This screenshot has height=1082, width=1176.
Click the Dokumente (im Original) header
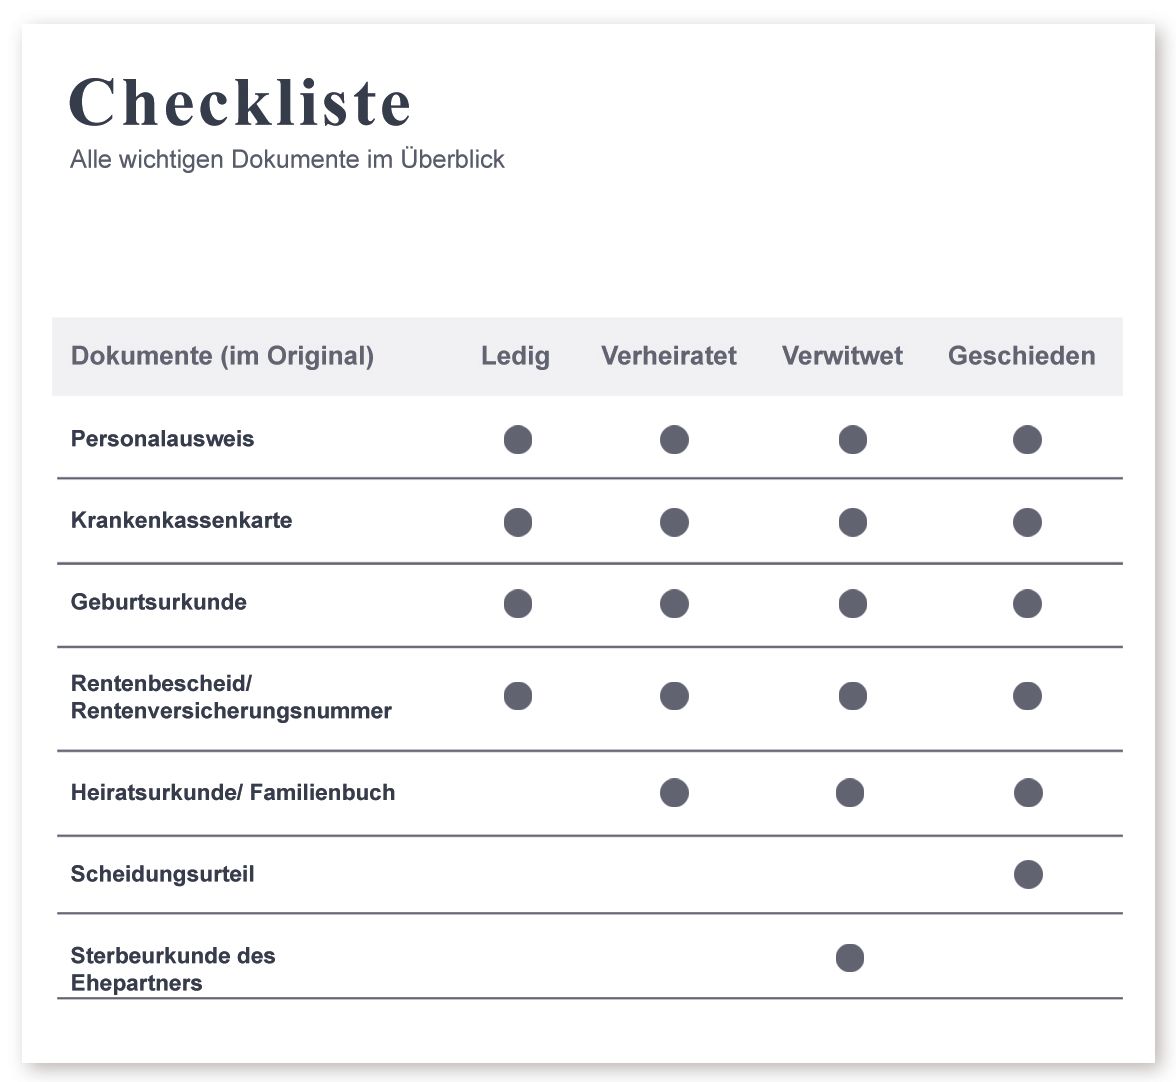pyautogui.click(x=222, y=356)
